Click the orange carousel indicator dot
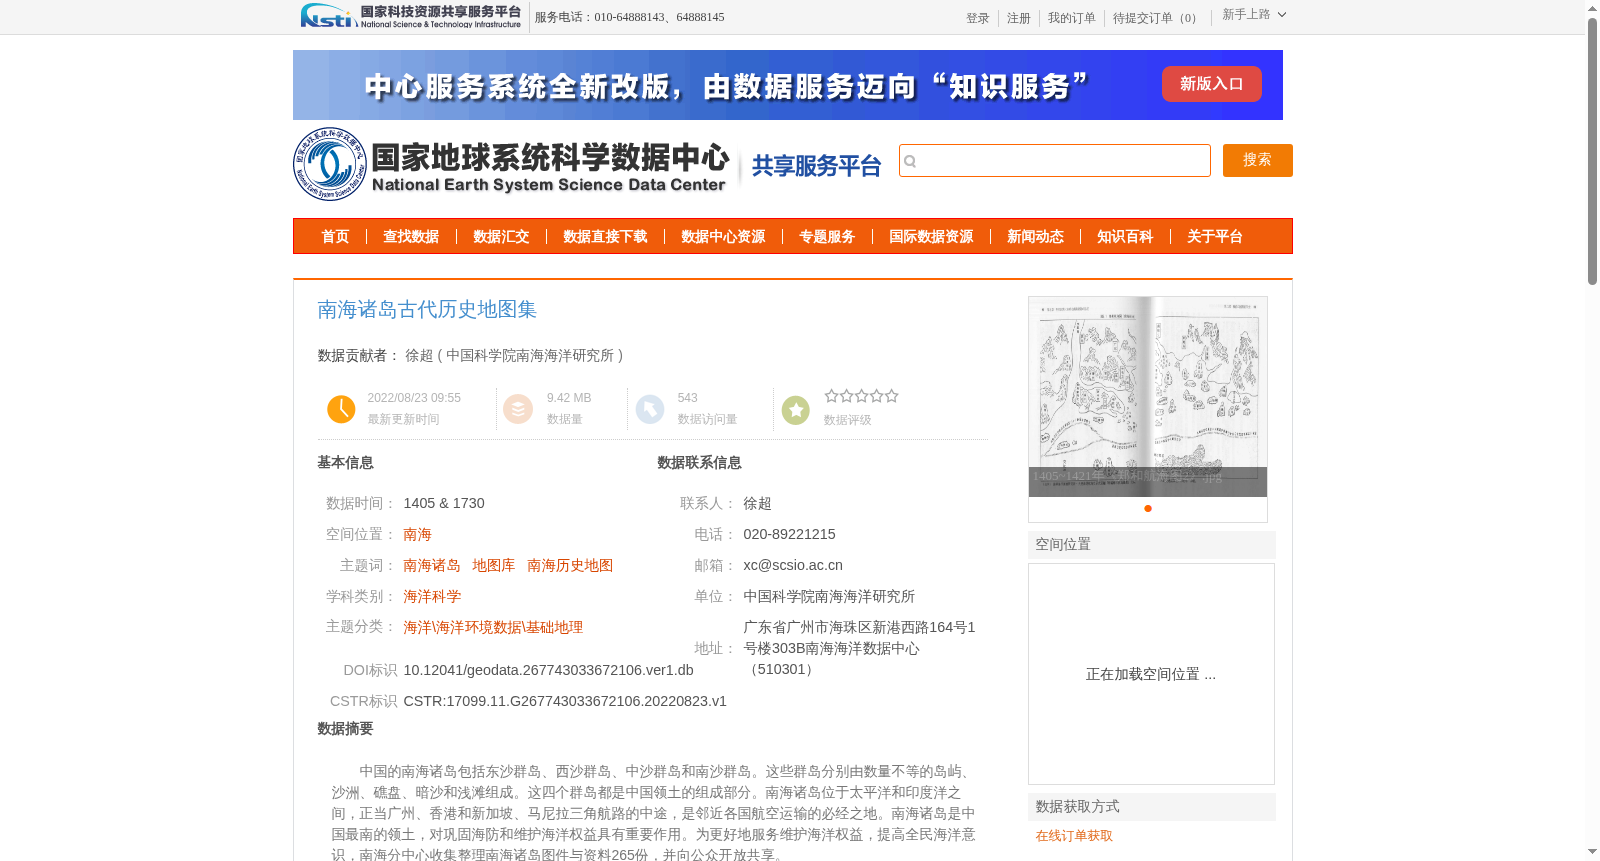 click(x=1148, y=509)
